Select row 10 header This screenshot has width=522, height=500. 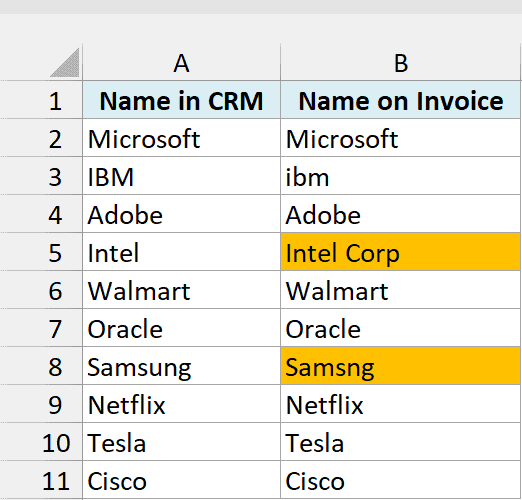(x=41, y=442)
